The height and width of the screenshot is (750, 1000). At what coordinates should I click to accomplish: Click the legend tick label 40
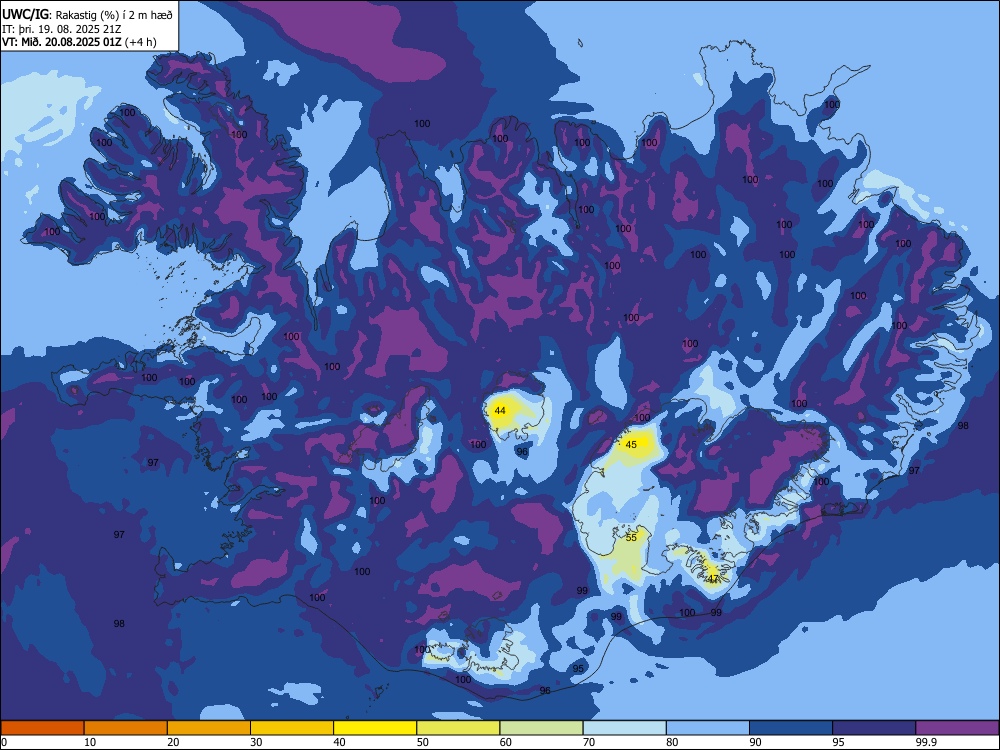coord(339,742)
